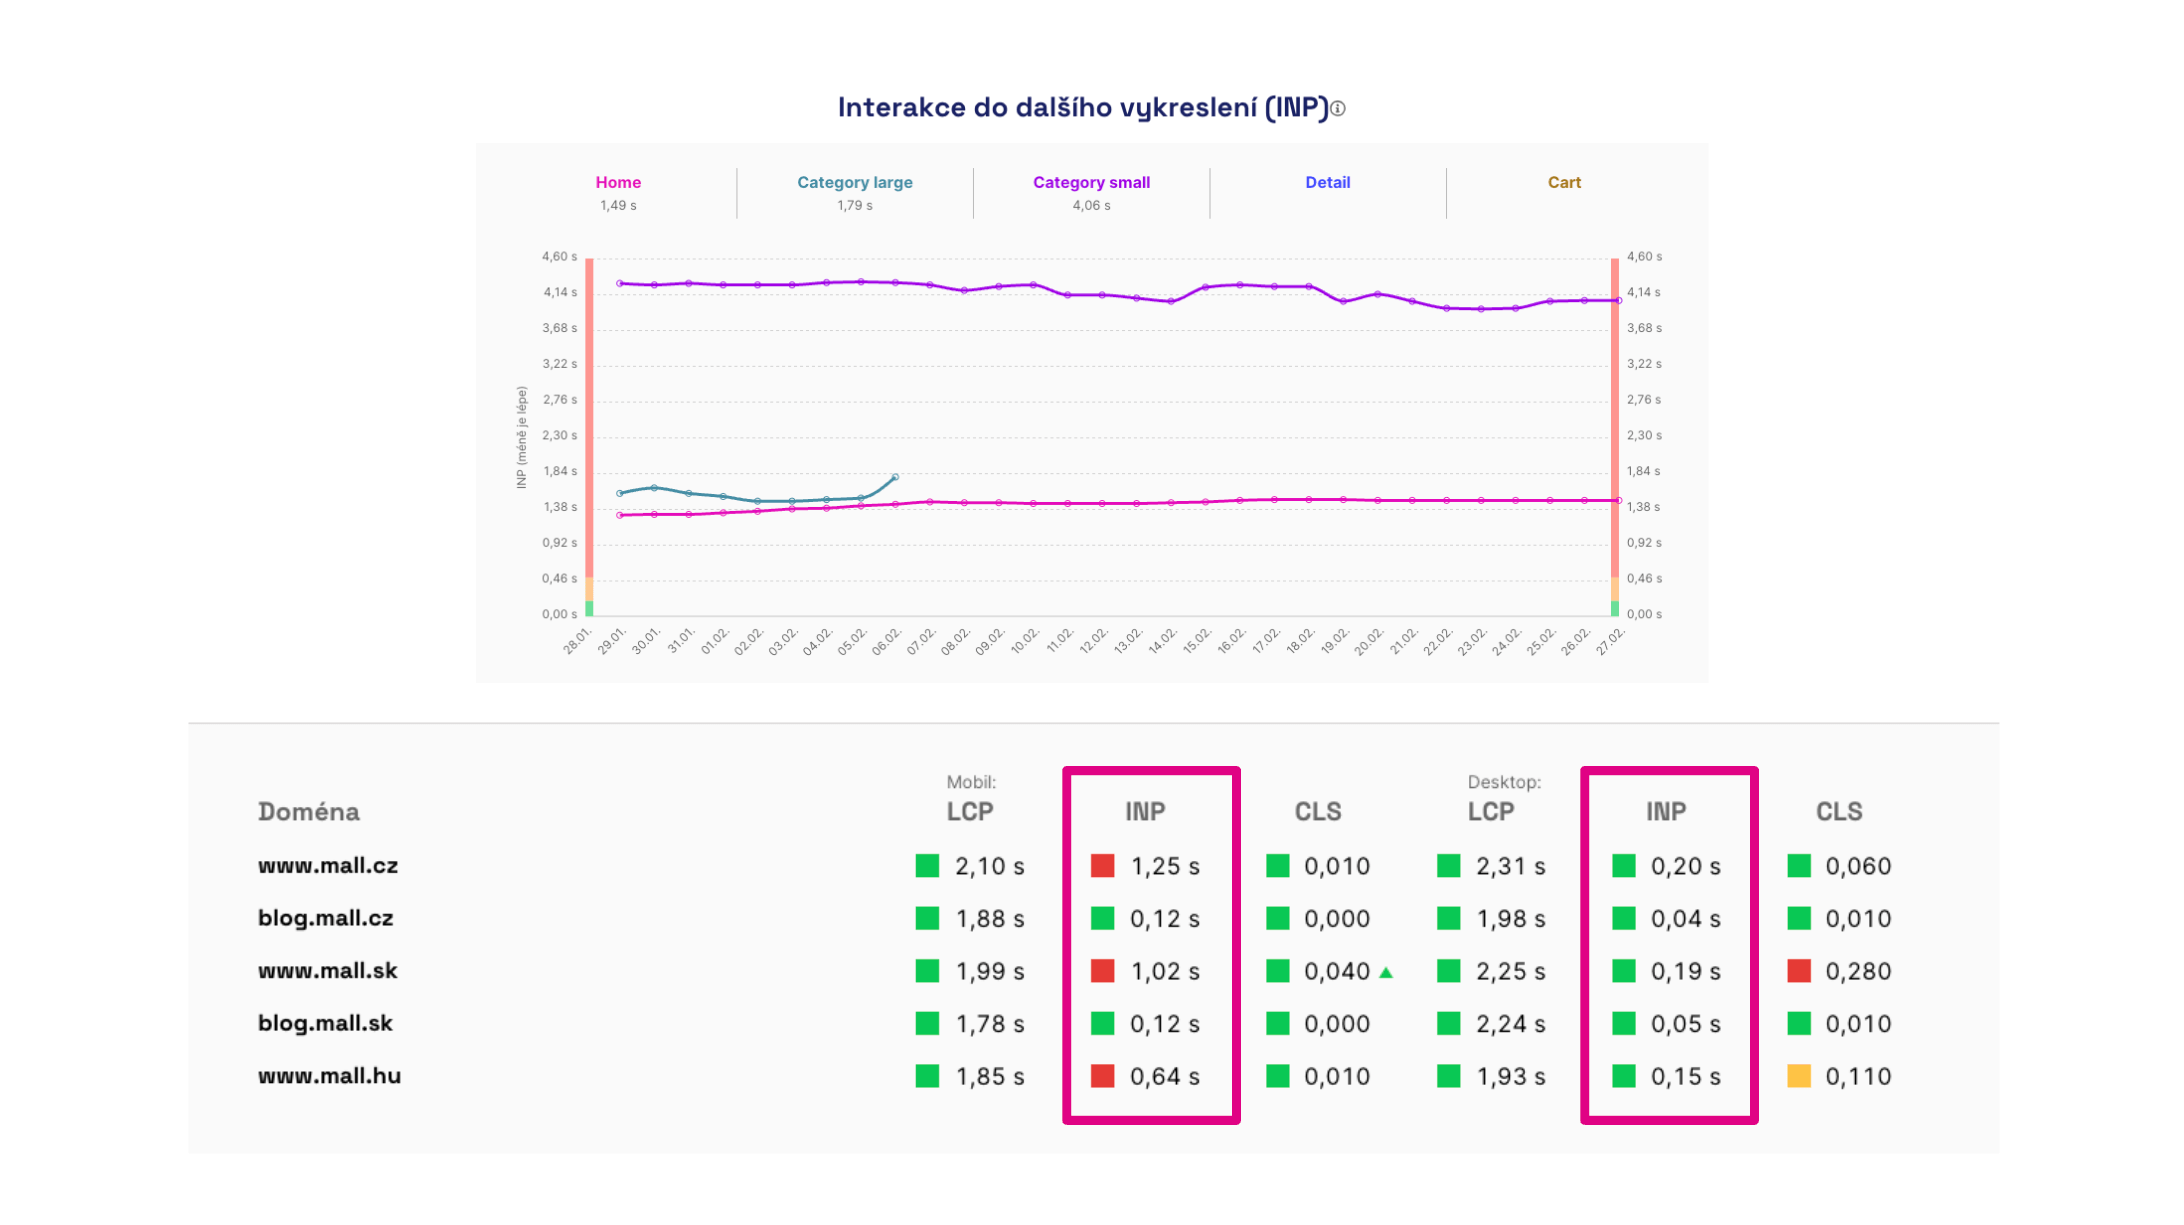Screen dimensions: 2184x1225
Task: Click the Mobil LCP column header
Action: tap(970, 812)
